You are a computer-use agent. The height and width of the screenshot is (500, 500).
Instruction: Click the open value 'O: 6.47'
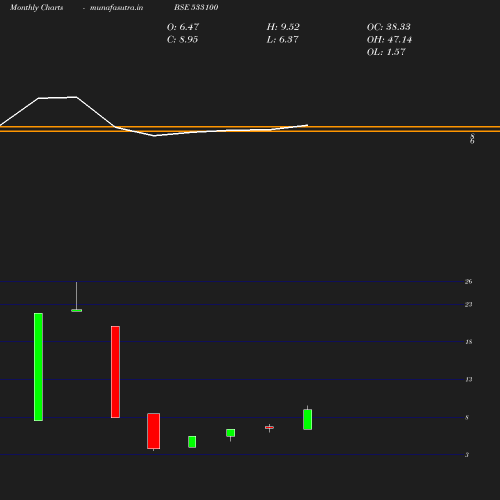pyautogui.click(x=183, y=27)
